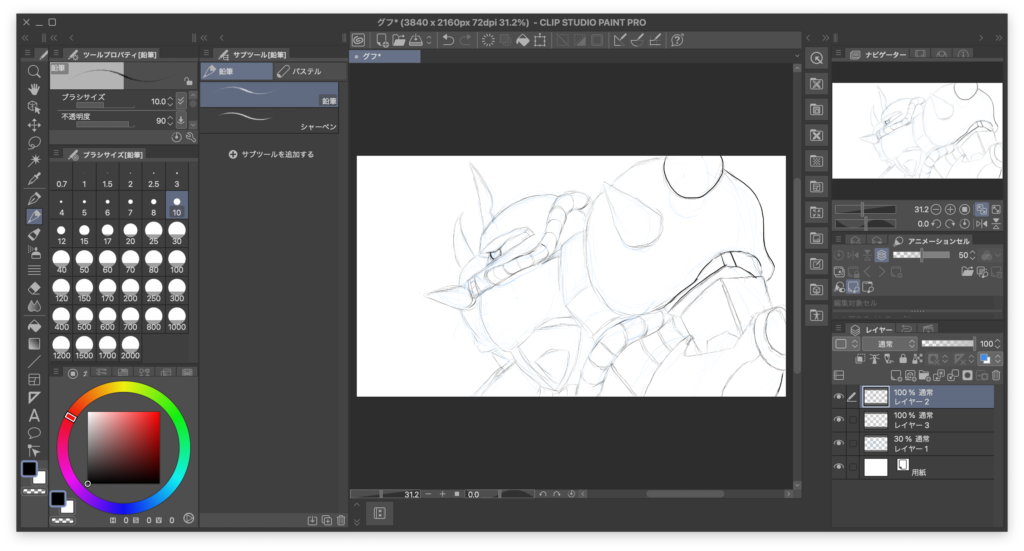Select the Lasso selection tool
This screenshot has width=1024, height=551.
34,143
